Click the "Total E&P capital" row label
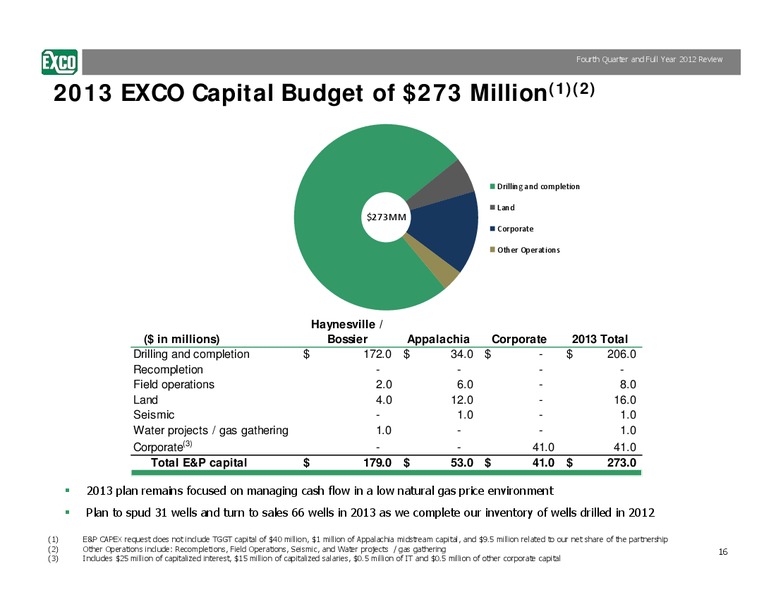The width and height of the screenshot is (776, 600). point(198,463)
